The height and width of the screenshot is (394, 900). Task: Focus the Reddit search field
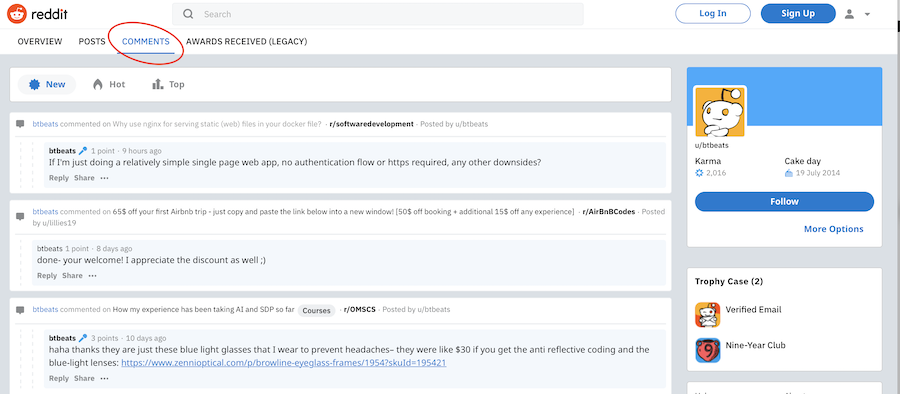click(x=378, y=14)
